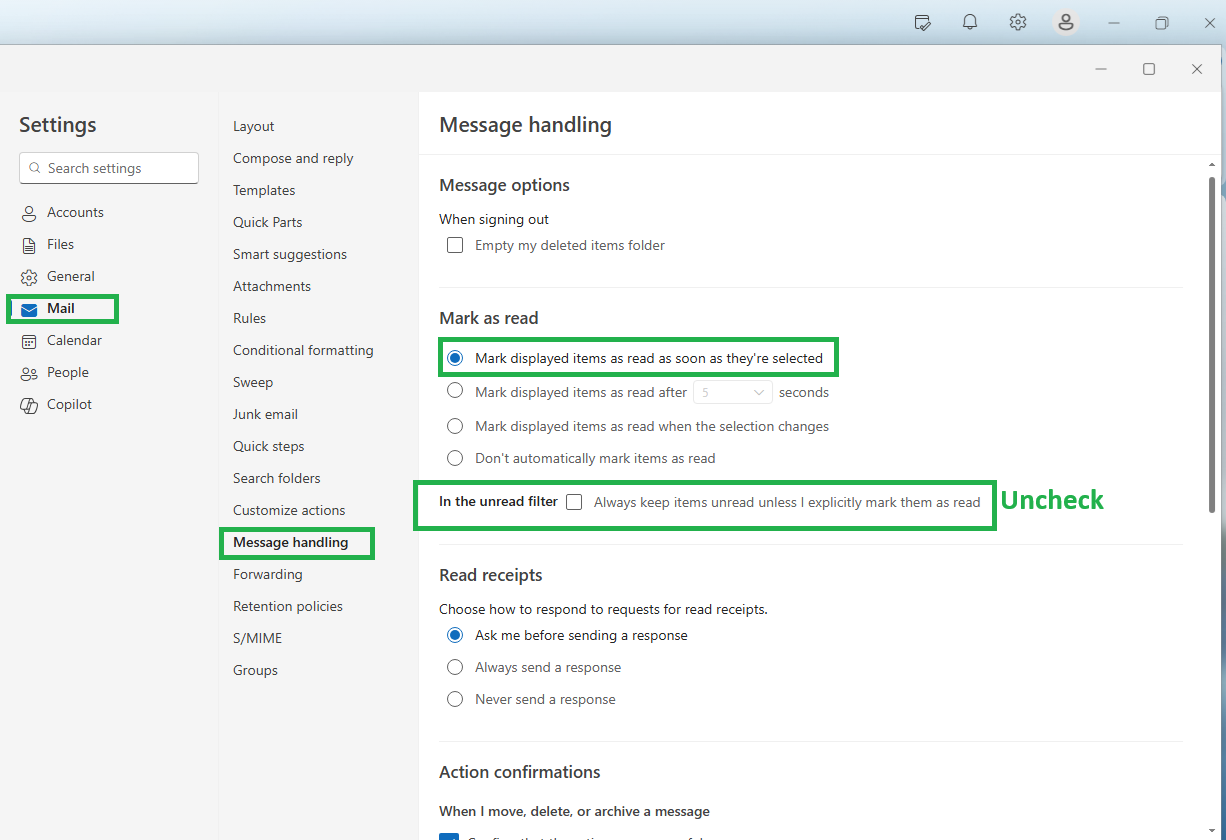
Task: Open Rules settings
Action: click(x=249, y=318)
